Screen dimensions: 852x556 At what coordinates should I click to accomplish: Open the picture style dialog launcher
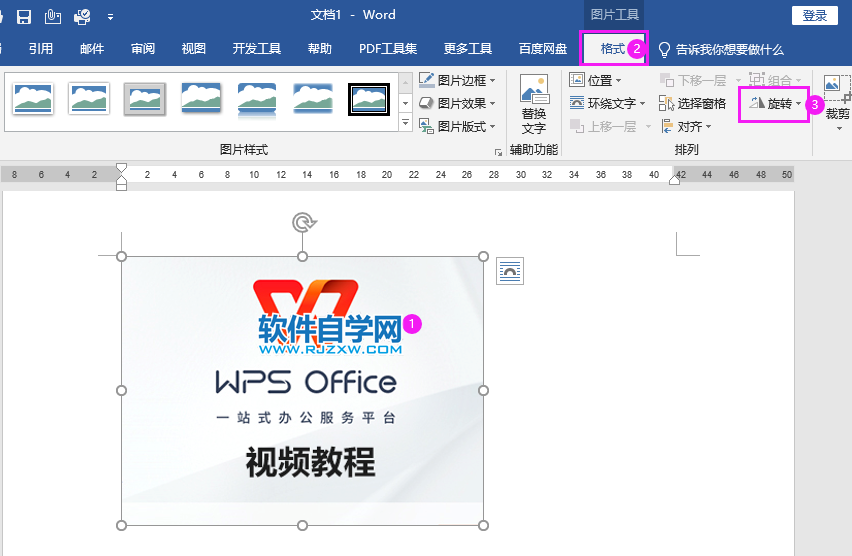[x=498, y=153]
